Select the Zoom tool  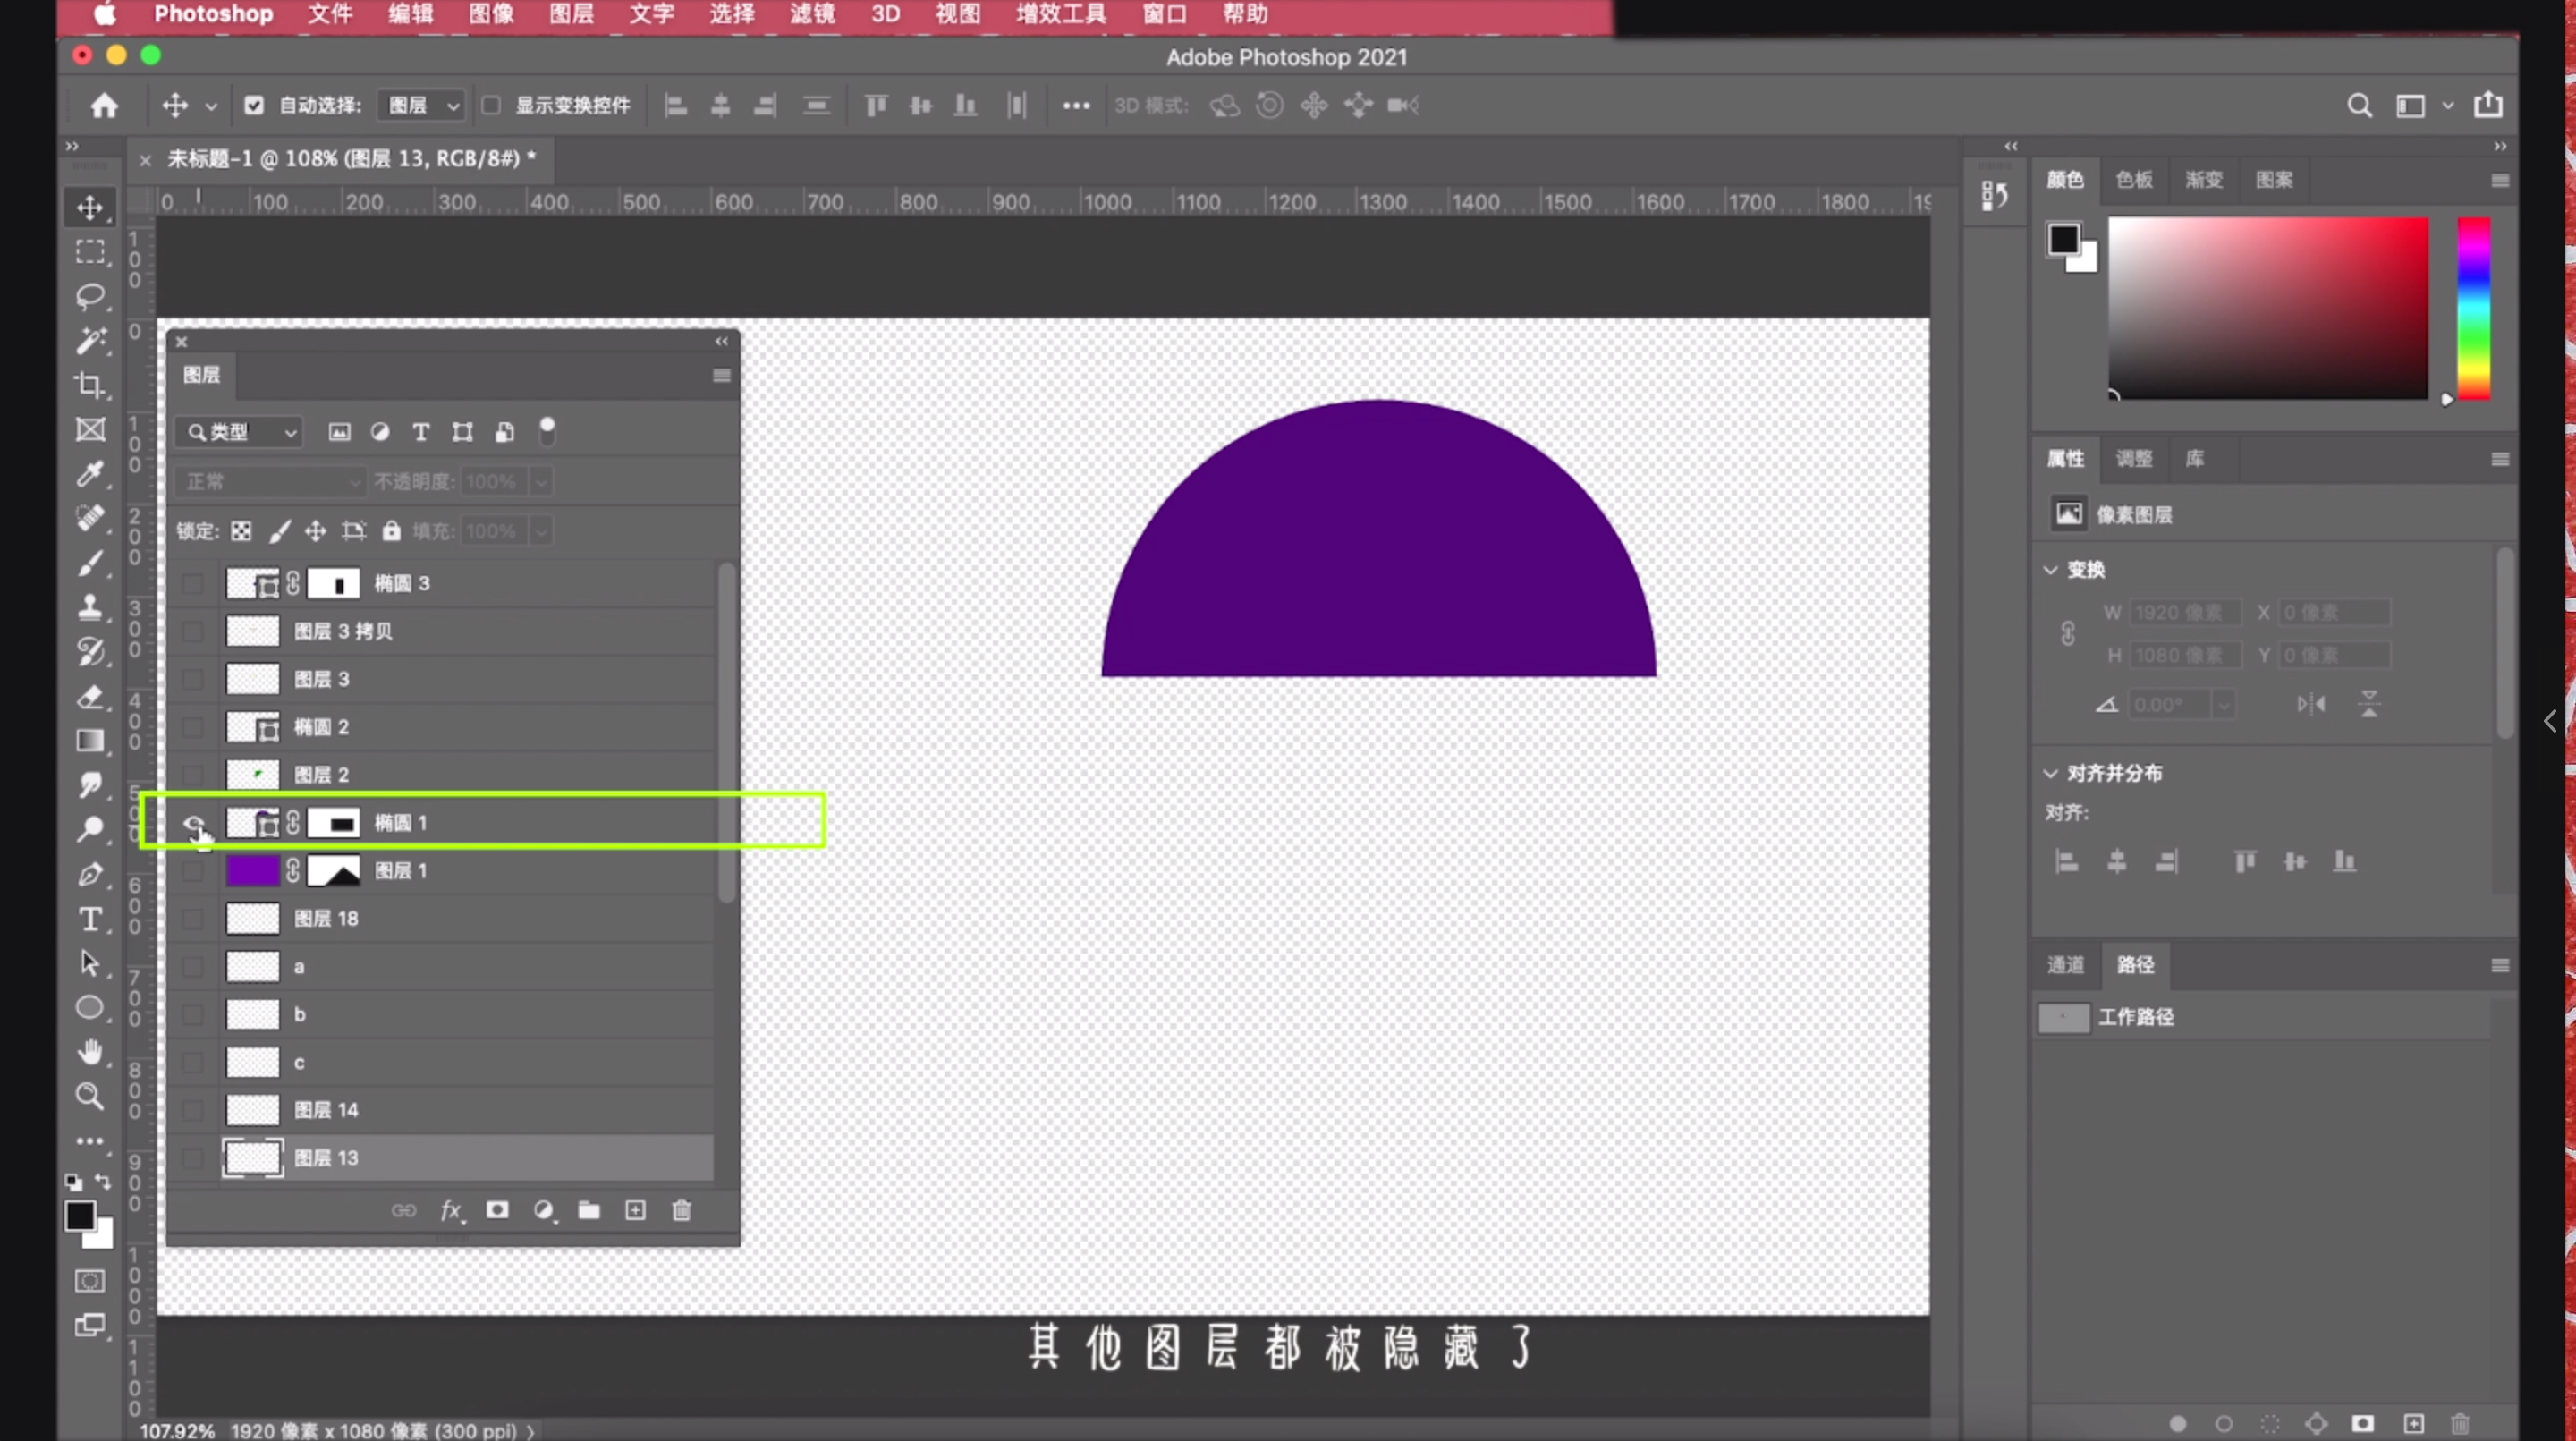(90, 1096)
